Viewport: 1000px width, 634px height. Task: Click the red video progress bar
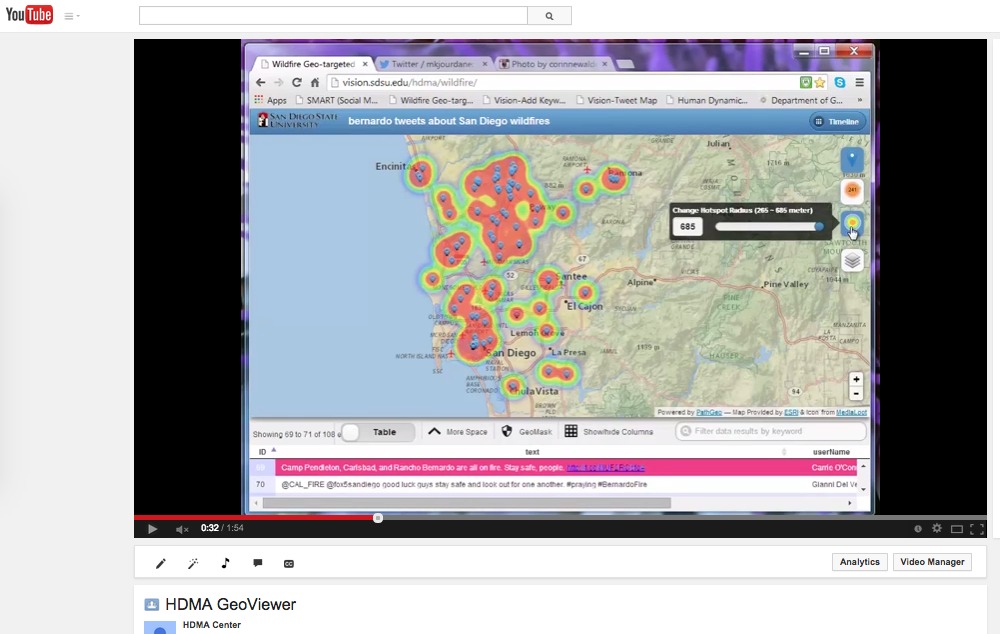[x=255, y=517]
